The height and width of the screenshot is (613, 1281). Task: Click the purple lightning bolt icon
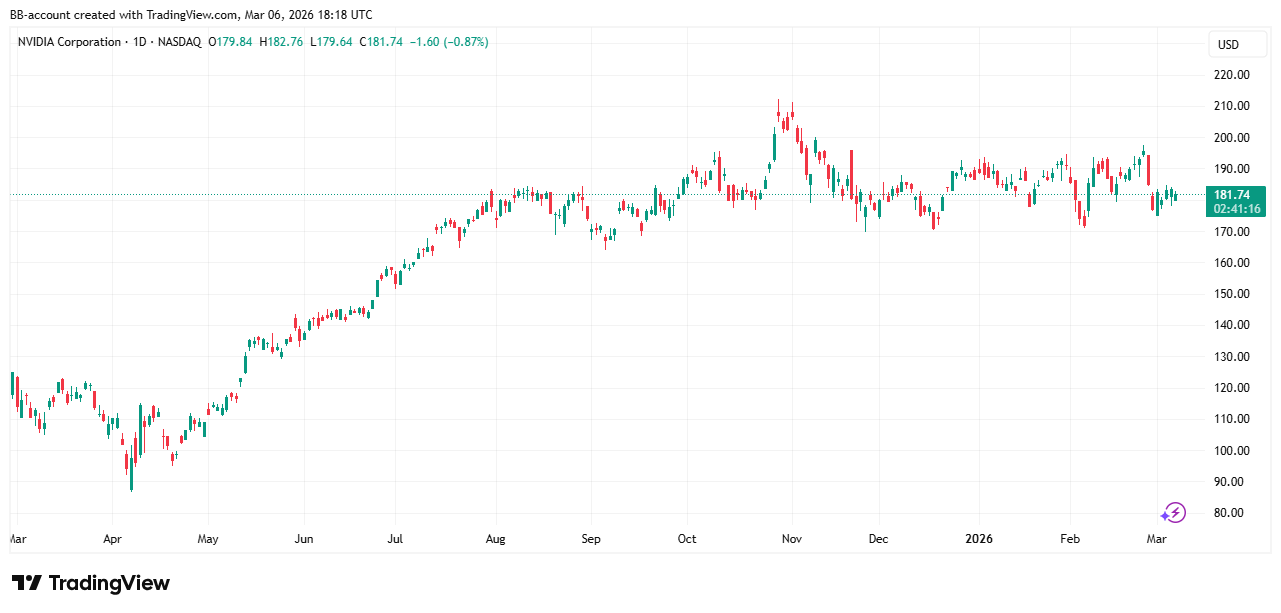[1173, 513]
